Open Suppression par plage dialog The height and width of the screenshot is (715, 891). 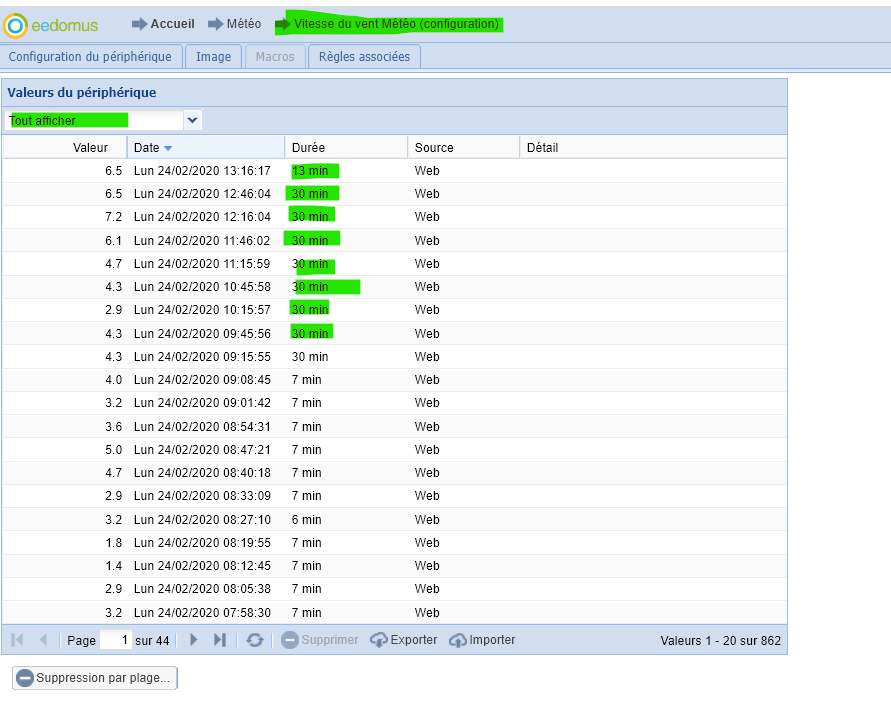pyautogui.click(x=95, y=678)
